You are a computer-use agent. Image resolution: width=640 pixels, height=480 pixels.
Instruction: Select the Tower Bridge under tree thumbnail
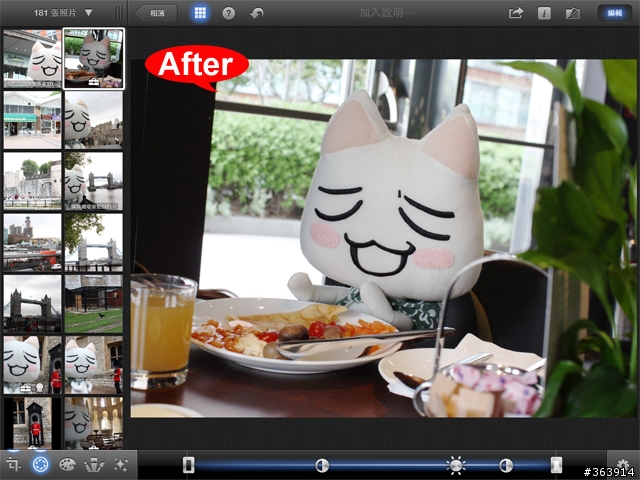pyautogui.click(x=93, y=242)
